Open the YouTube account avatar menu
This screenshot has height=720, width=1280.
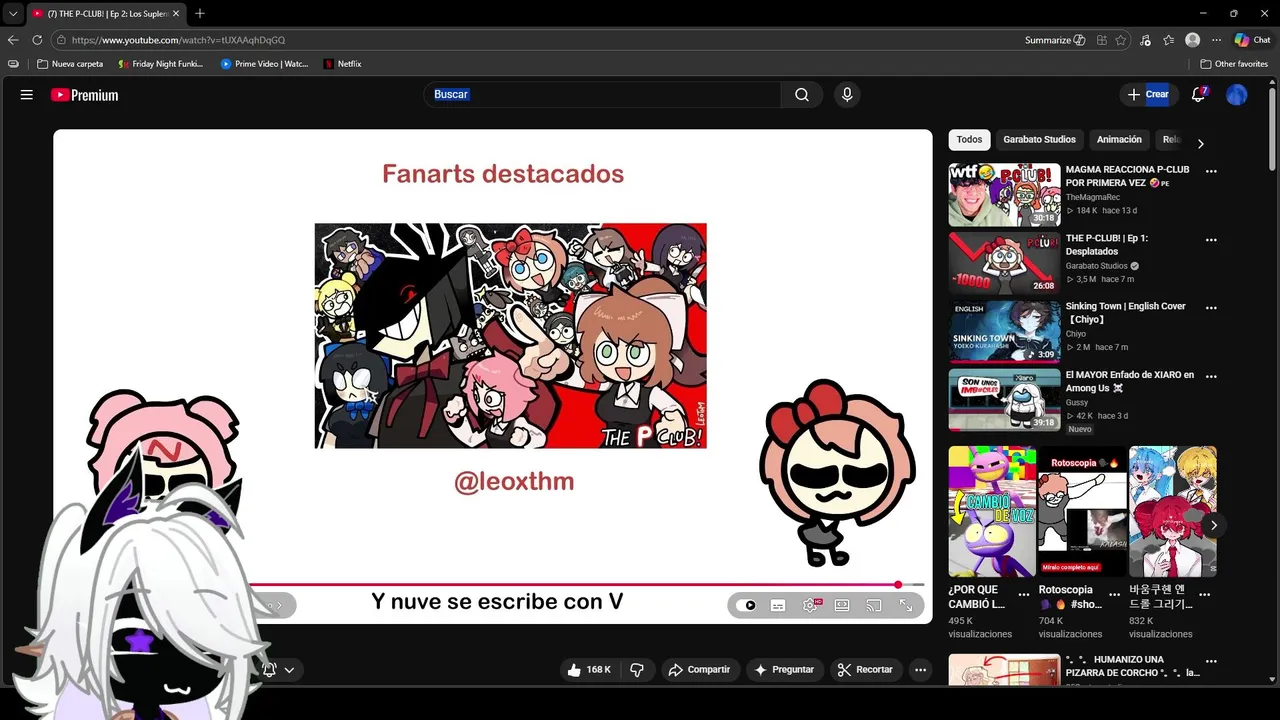[1237, 95]
